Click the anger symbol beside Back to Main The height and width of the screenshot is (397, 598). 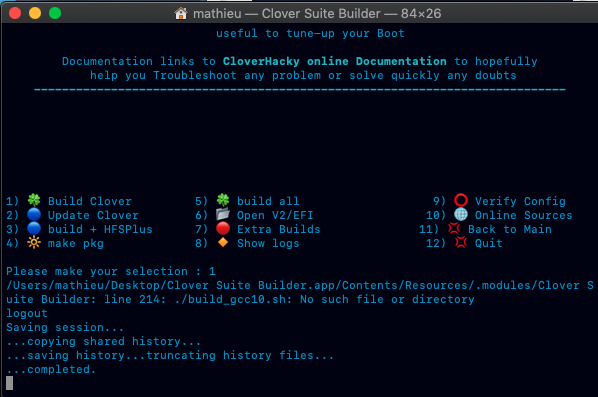pos(454,228)
